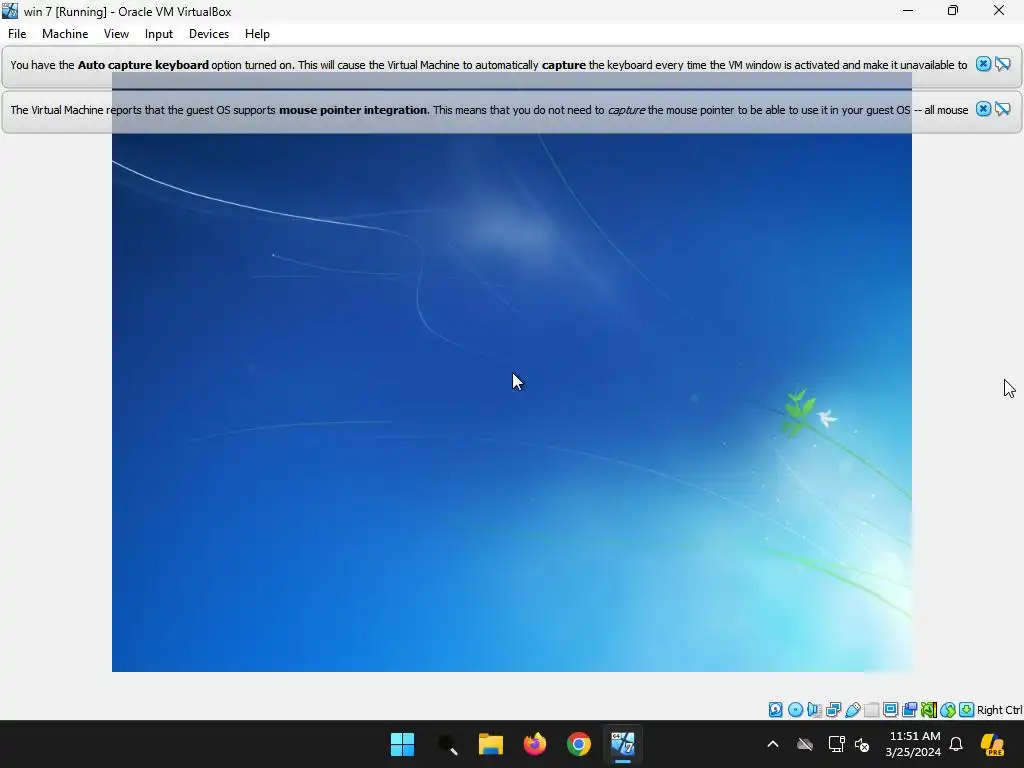Open the Windows Start menu

[402, 744]
